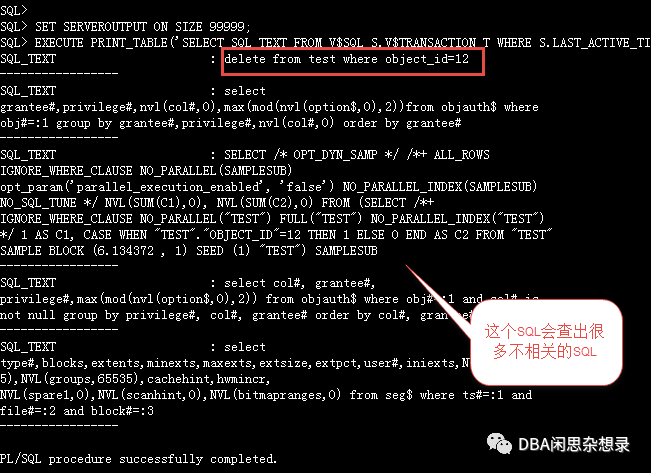The width and height of the screenshot is (651, 473).
Task: Click the 'from objauth$ where' text in second query
Action: coord(472,107)
